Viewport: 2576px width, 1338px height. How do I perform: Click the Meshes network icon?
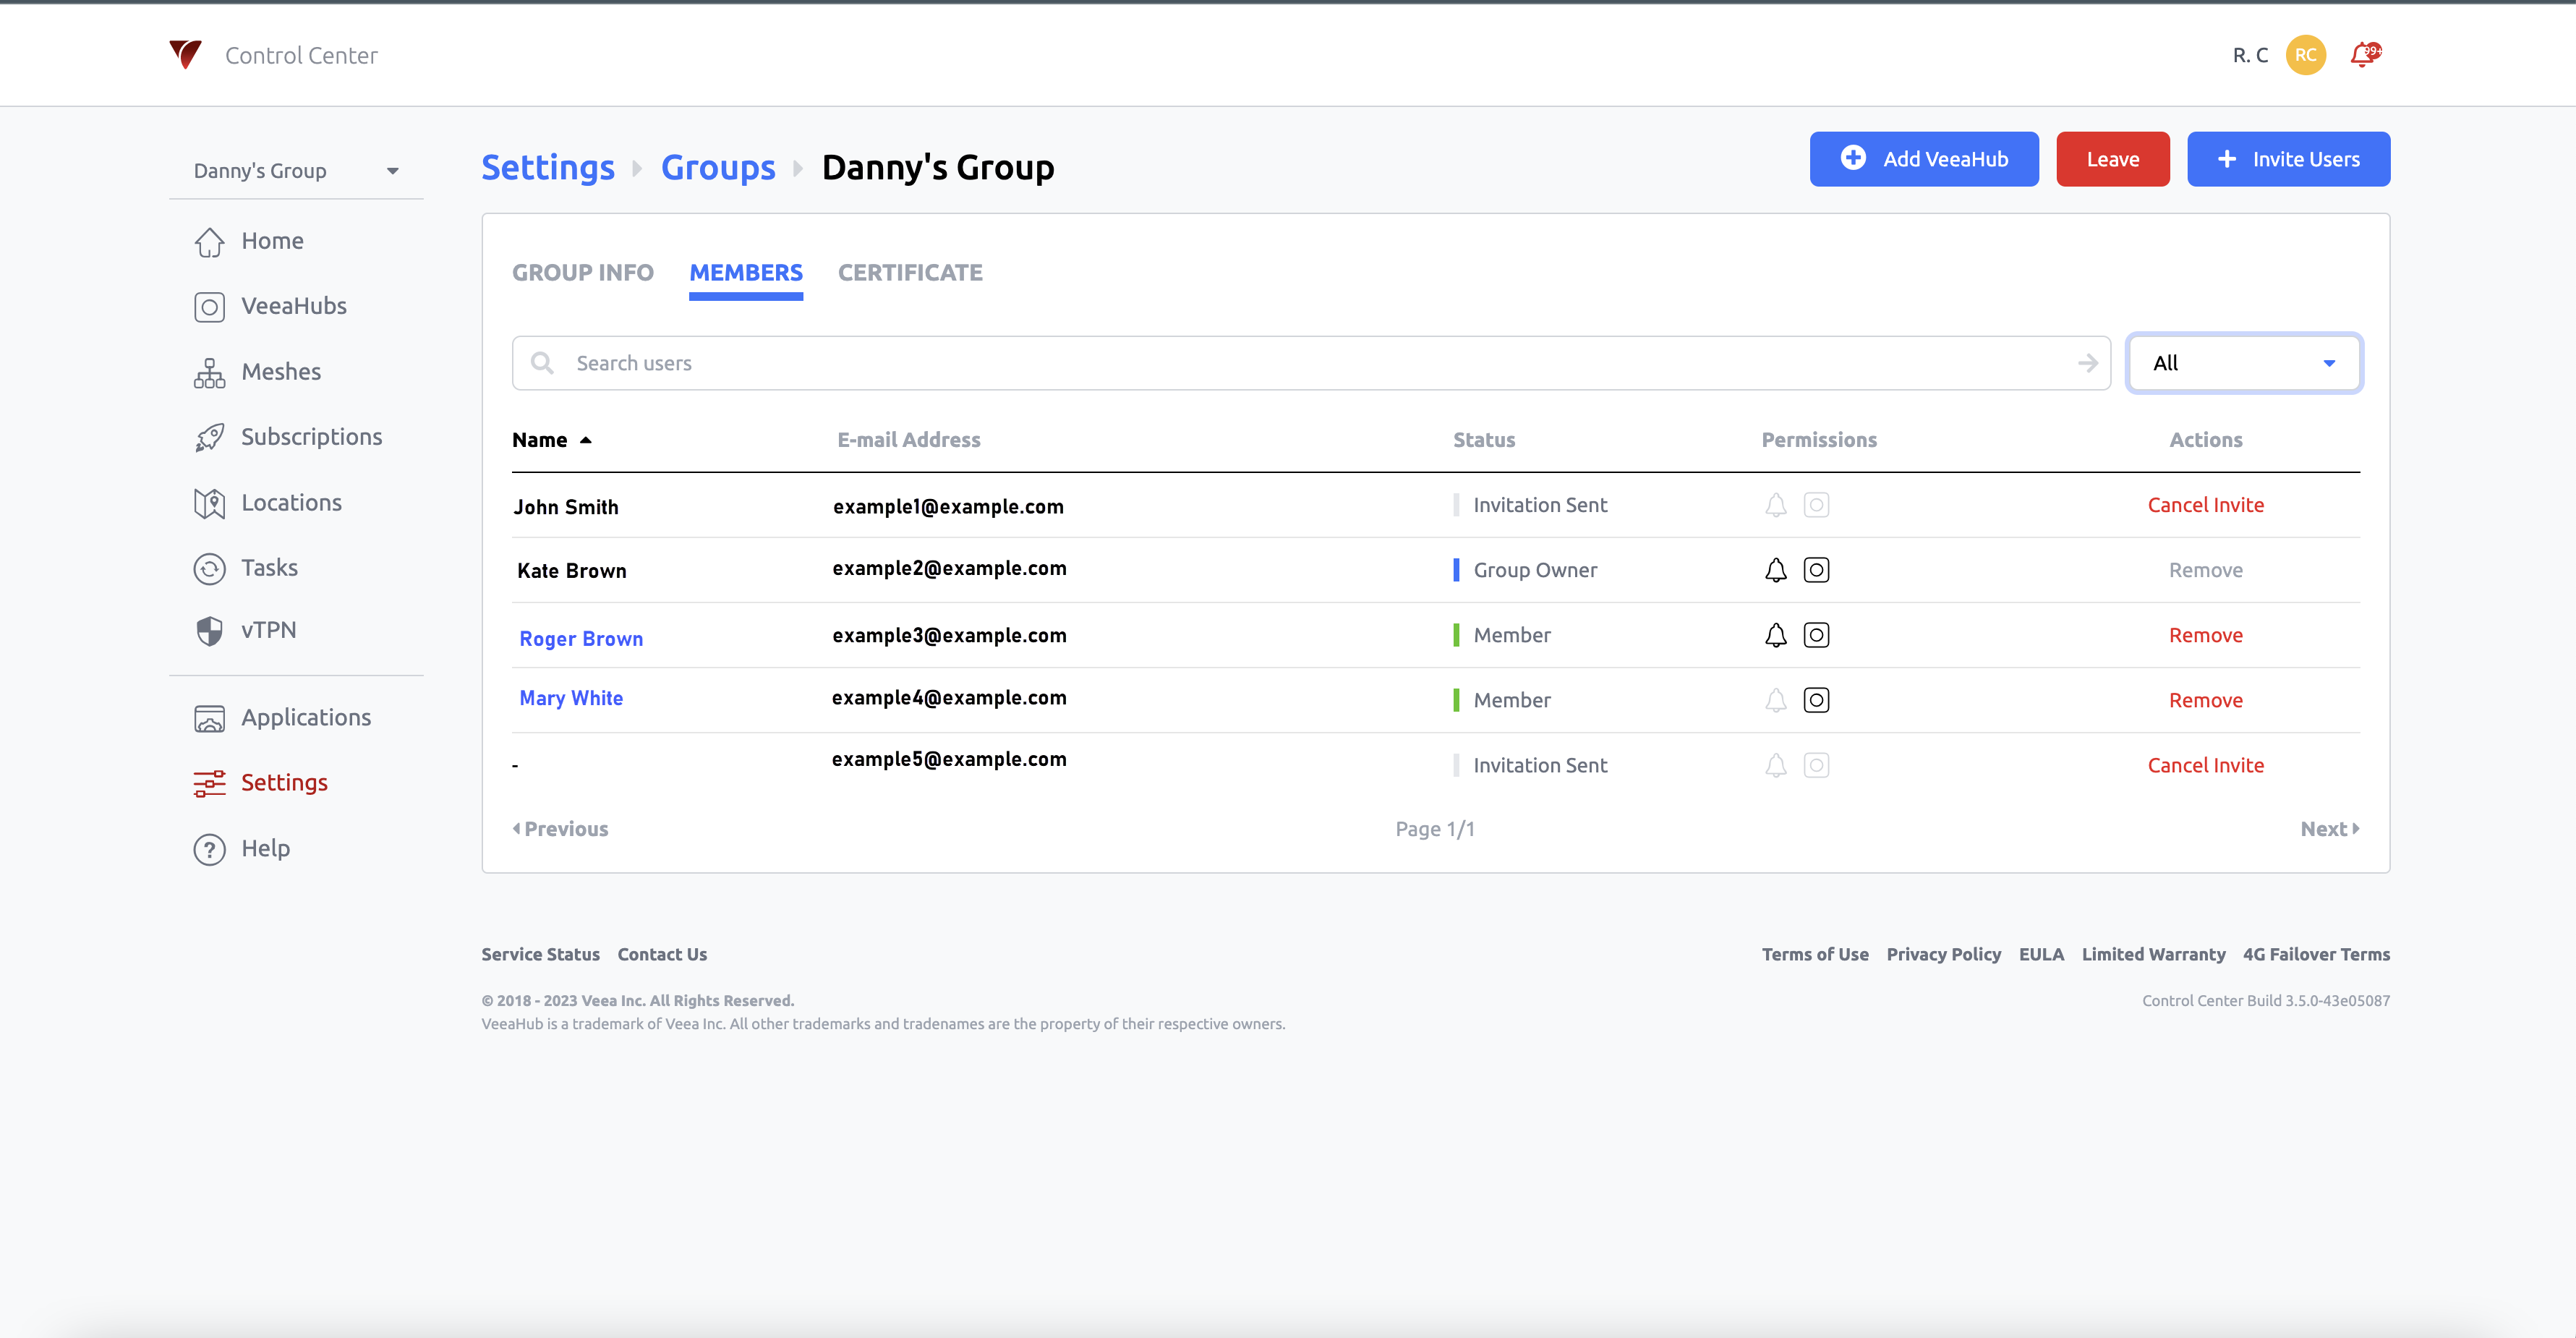(x=209, y=372)
